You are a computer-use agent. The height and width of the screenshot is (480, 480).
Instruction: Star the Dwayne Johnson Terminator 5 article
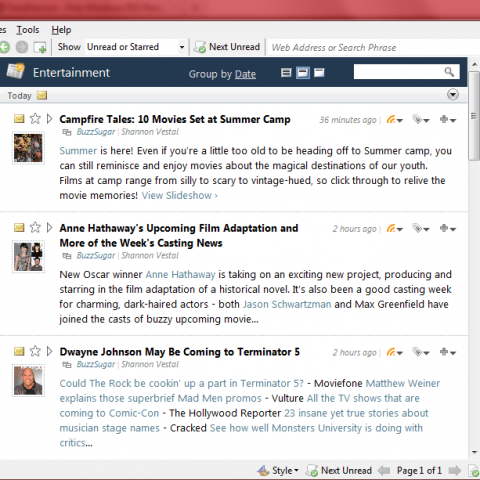[x=35, y=351]
